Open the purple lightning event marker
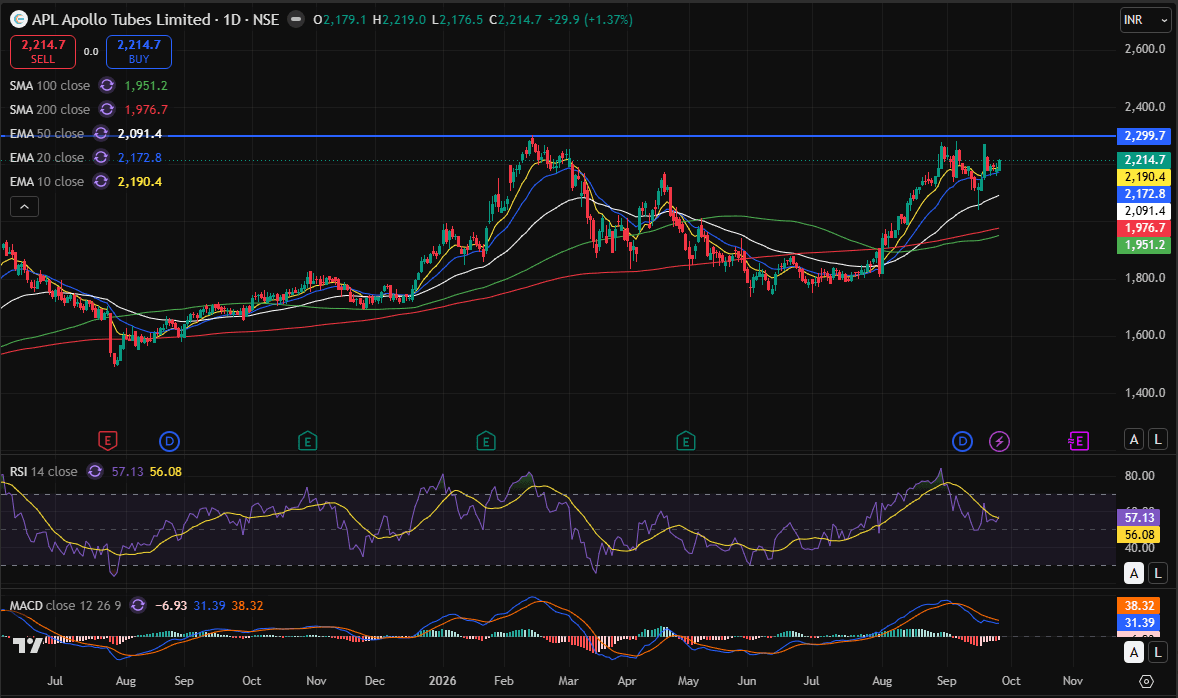Screen dimensions: 1178x698 tap(999, 441)
